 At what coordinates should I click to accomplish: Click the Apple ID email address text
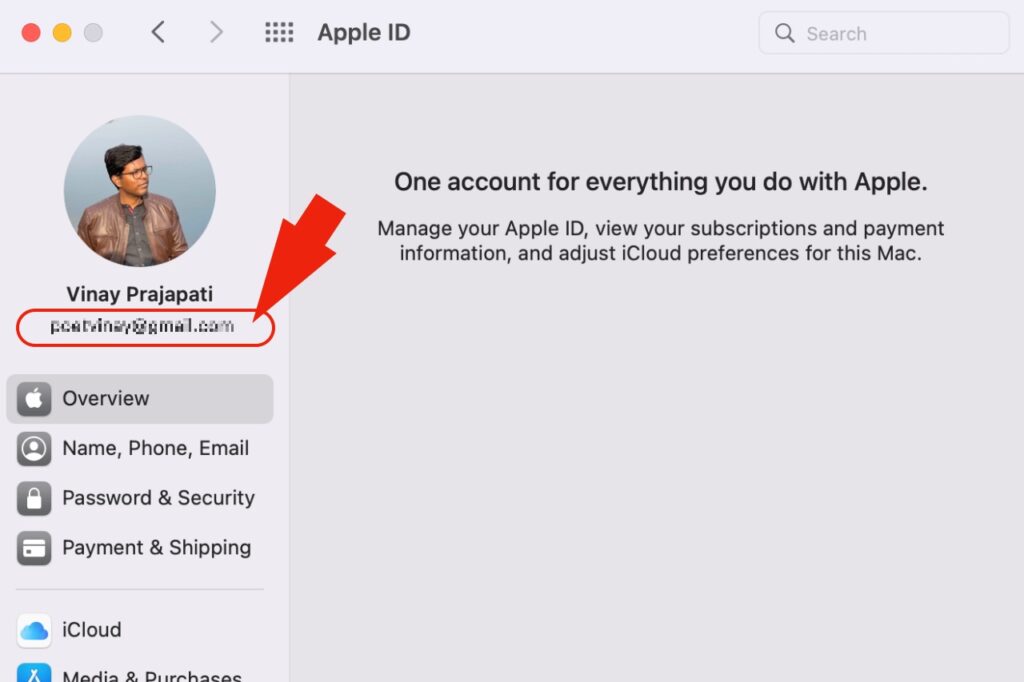pos(142,326)
